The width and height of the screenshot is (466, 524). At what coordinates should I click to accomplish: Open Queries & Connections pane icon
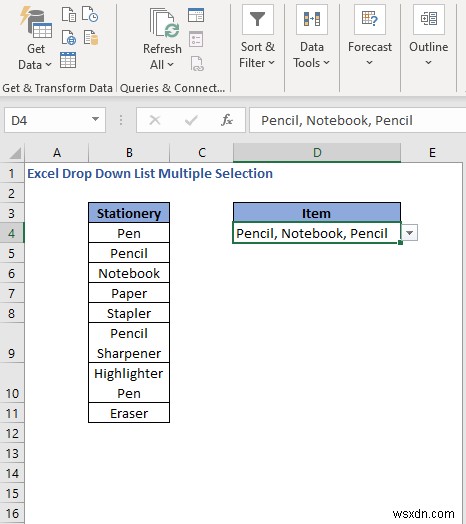(196, 15)
